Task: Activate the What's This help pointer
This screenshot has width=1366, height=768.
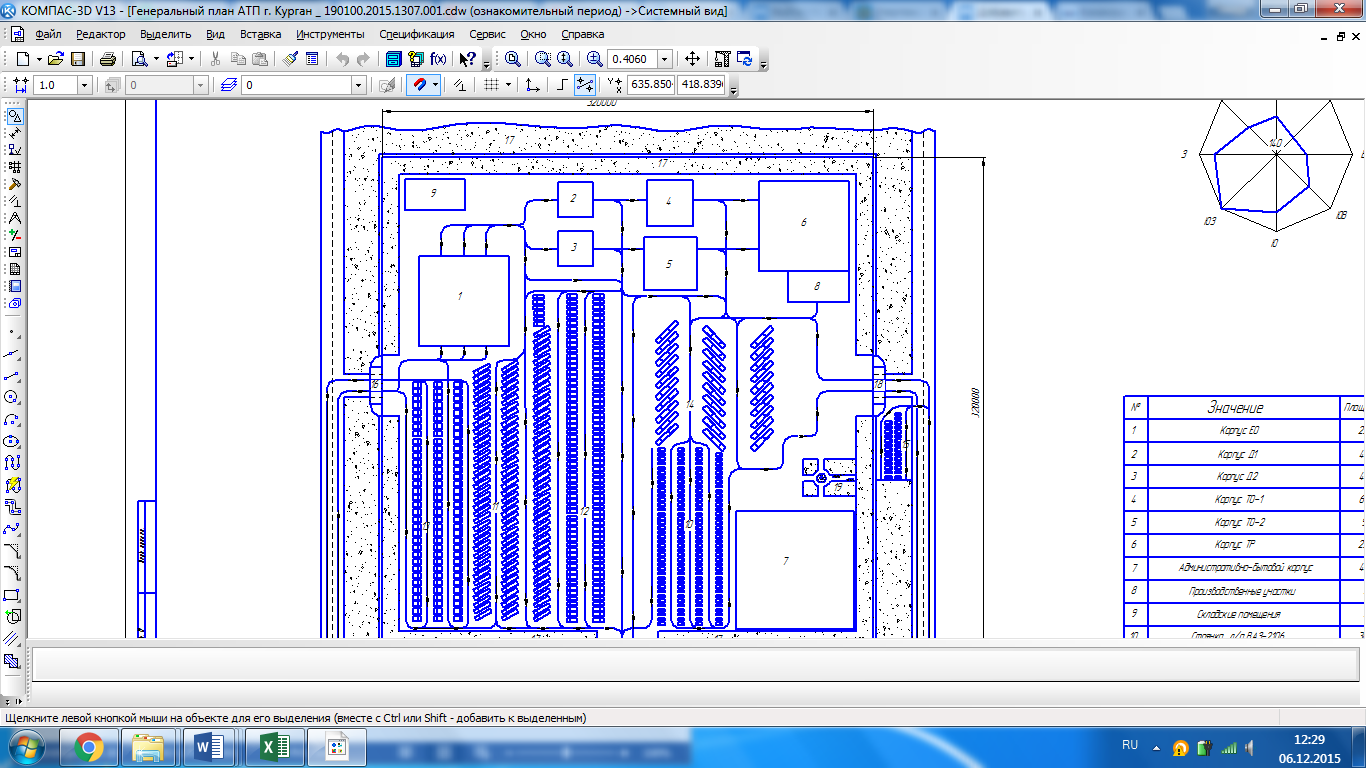Action: pos(466,59)
